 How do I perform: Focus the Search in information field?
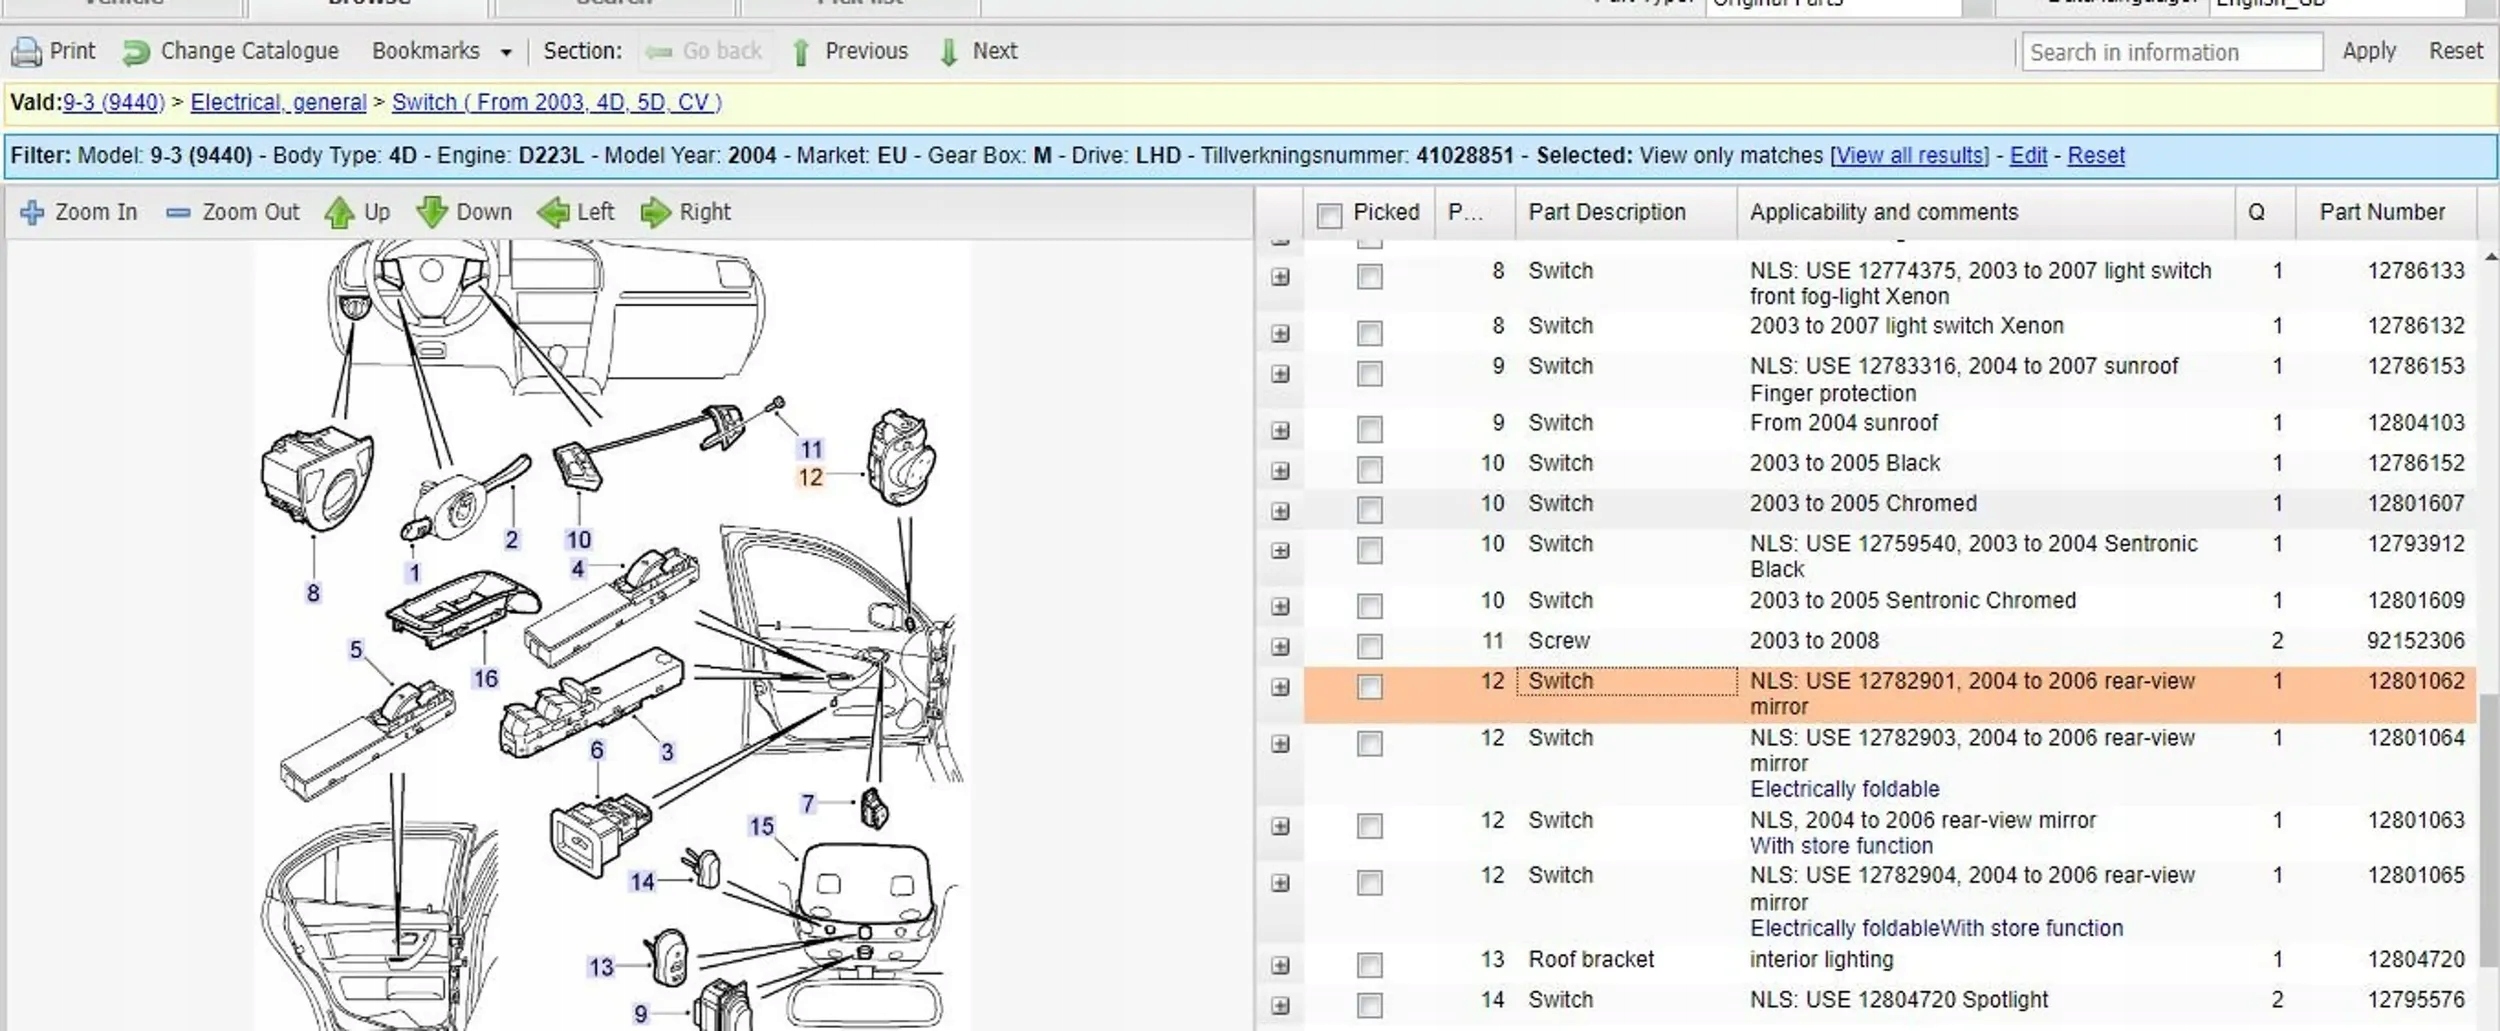click(x=2172, y=52)
